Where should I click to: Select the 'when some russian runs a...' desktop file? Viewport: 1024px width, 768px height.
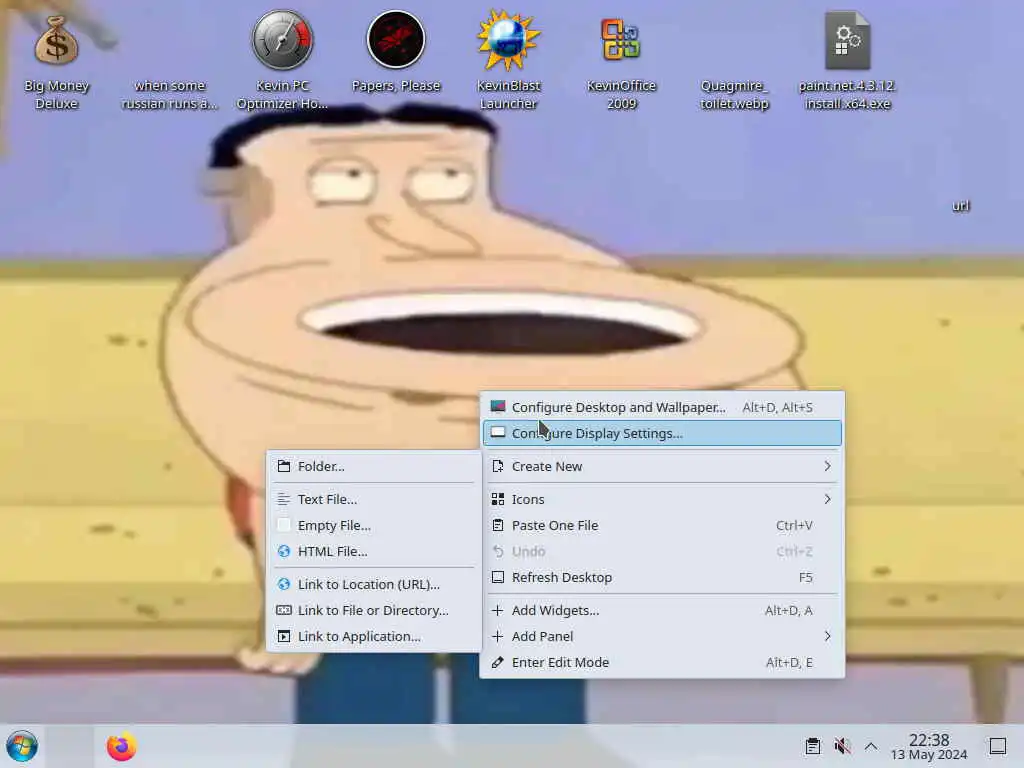click(169, 95)
